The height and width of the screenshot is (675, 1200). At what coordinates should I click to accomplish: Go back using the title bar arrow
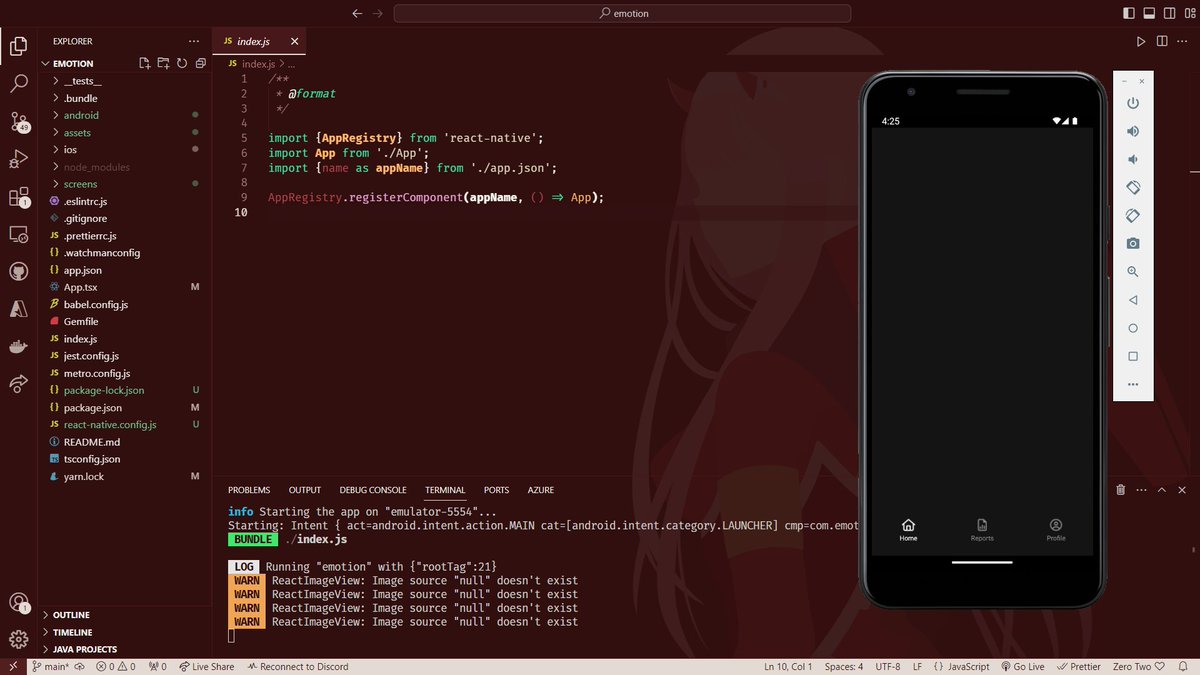click(358, 14)
